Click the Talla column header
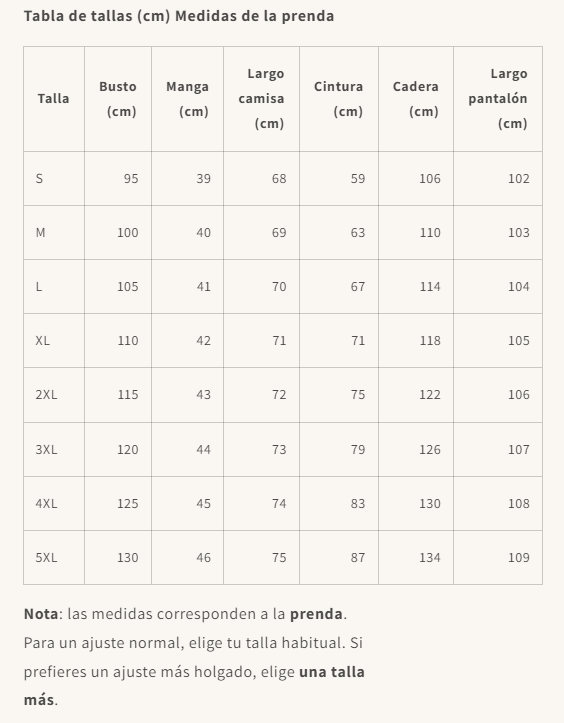The image size is (564, 723). (53, 98)
